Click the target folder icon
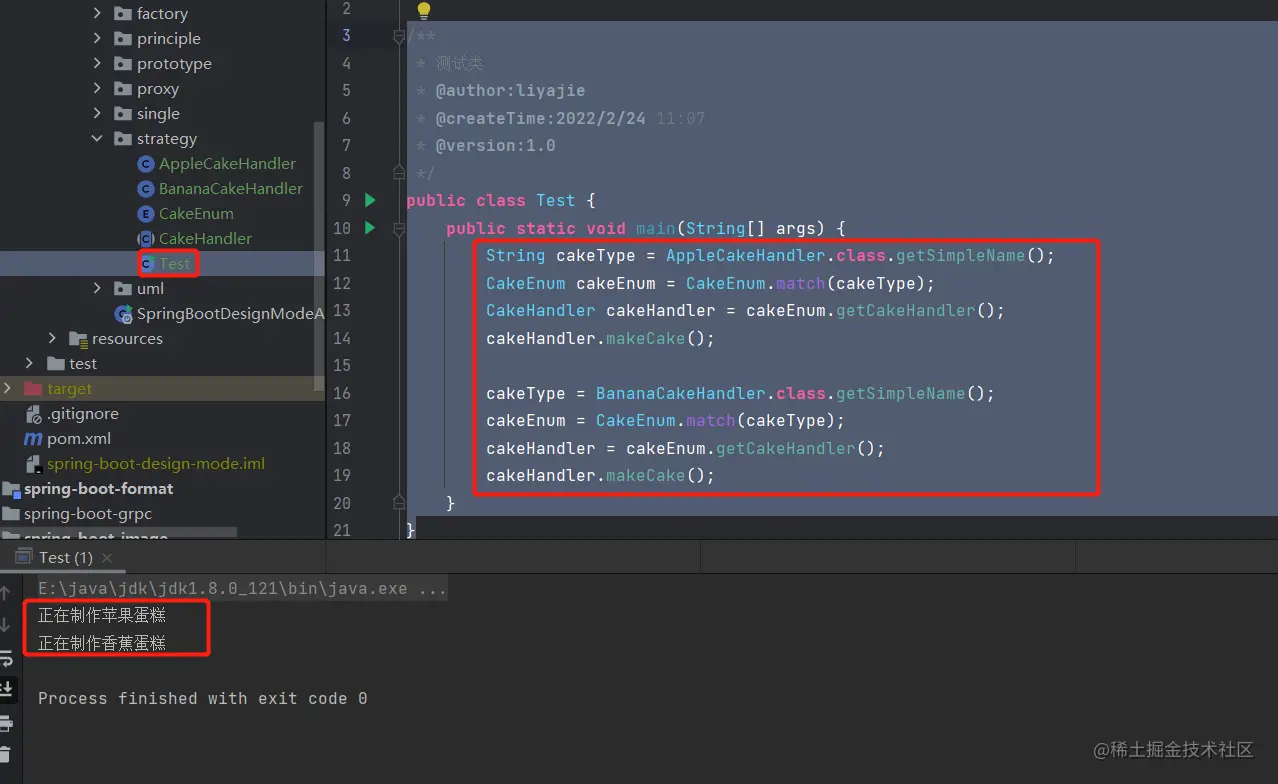 (32, 389)
